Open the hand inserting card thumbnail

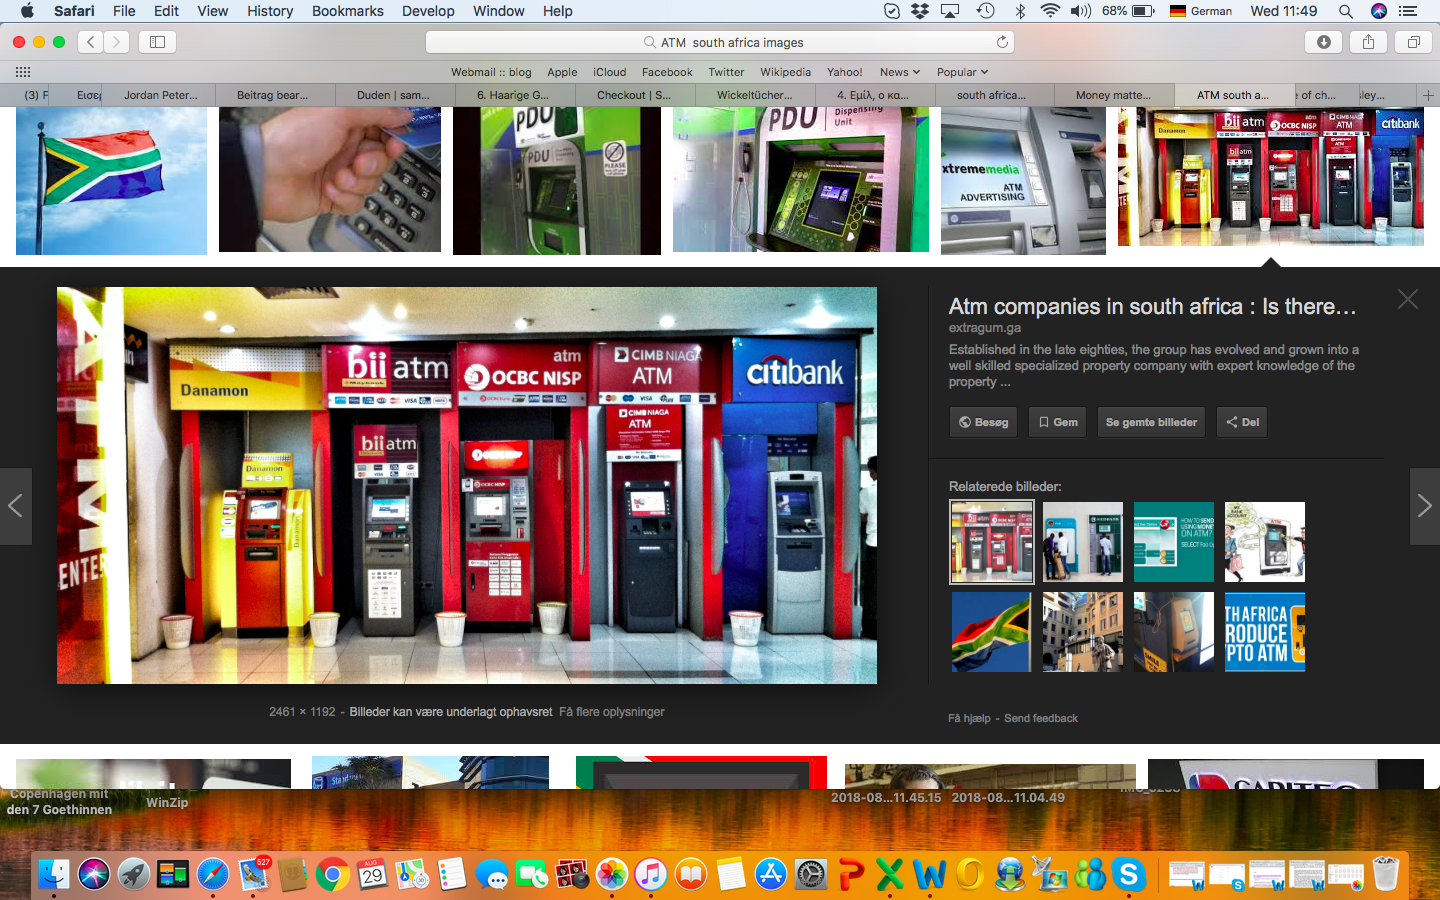(x=330, y=180)
